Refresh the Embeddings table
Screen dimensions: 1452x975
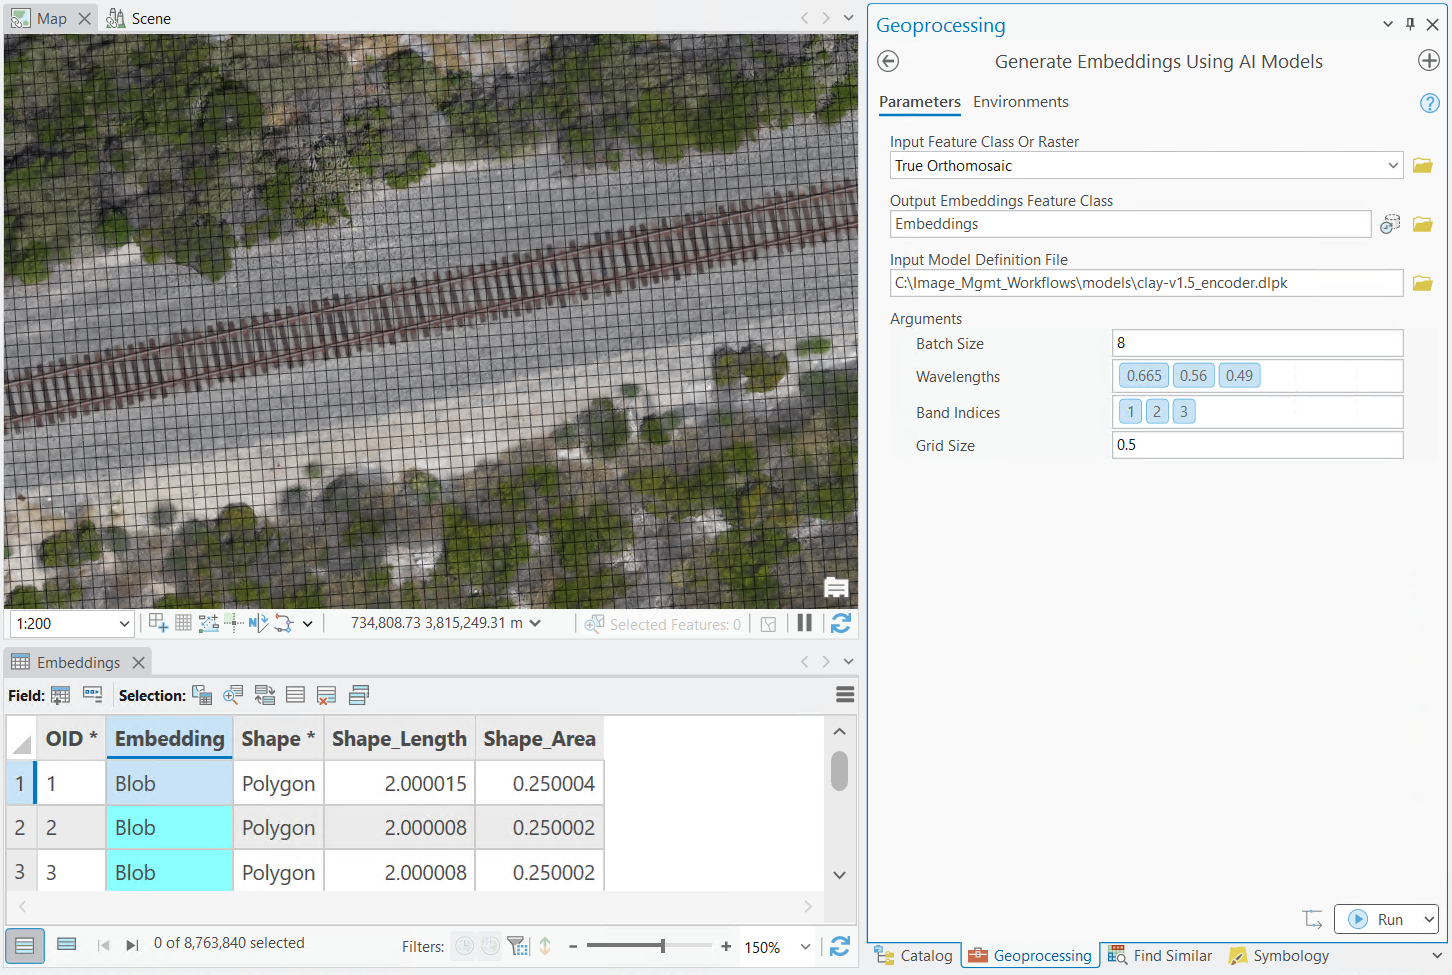pos(840,946)
